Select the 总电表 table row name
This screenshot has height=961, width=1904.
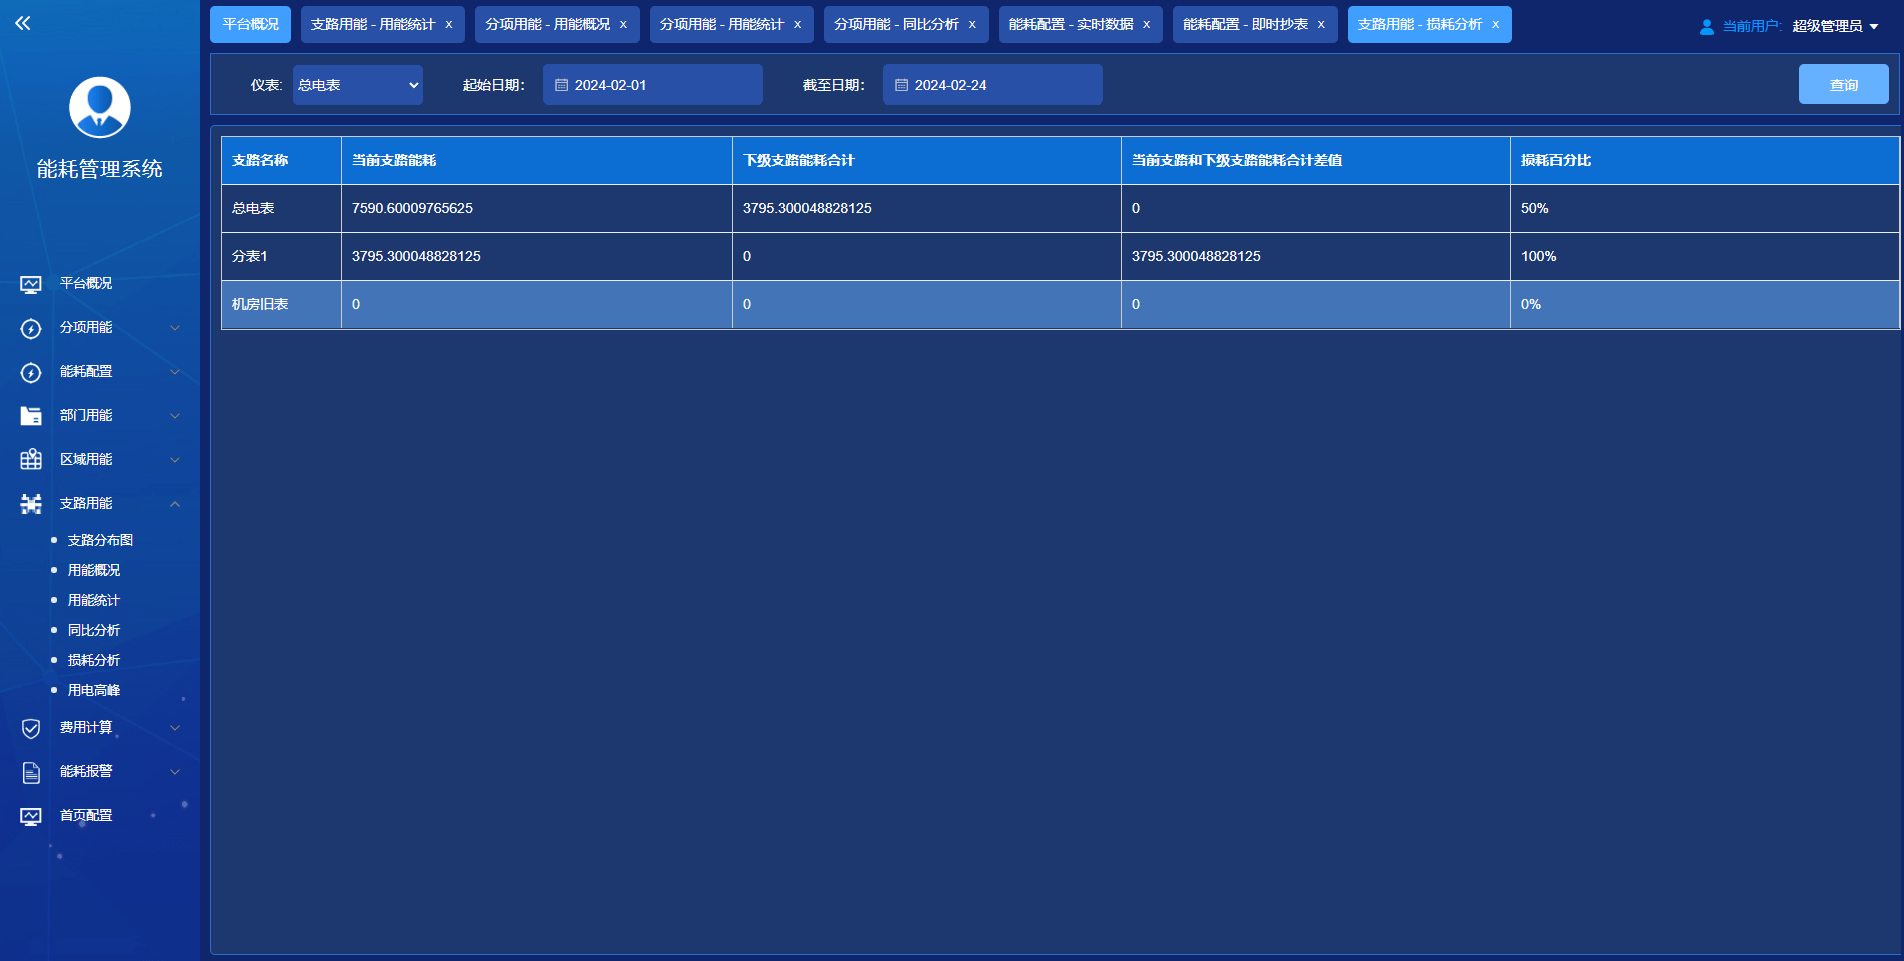point(253,208)
